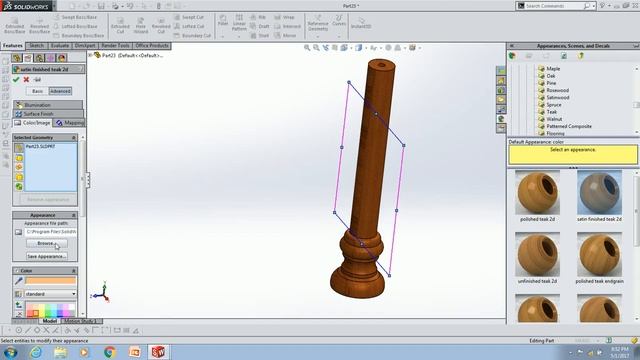
Task: Open Search Commands dropdown arrow
Action: click(x=593, y=6)
